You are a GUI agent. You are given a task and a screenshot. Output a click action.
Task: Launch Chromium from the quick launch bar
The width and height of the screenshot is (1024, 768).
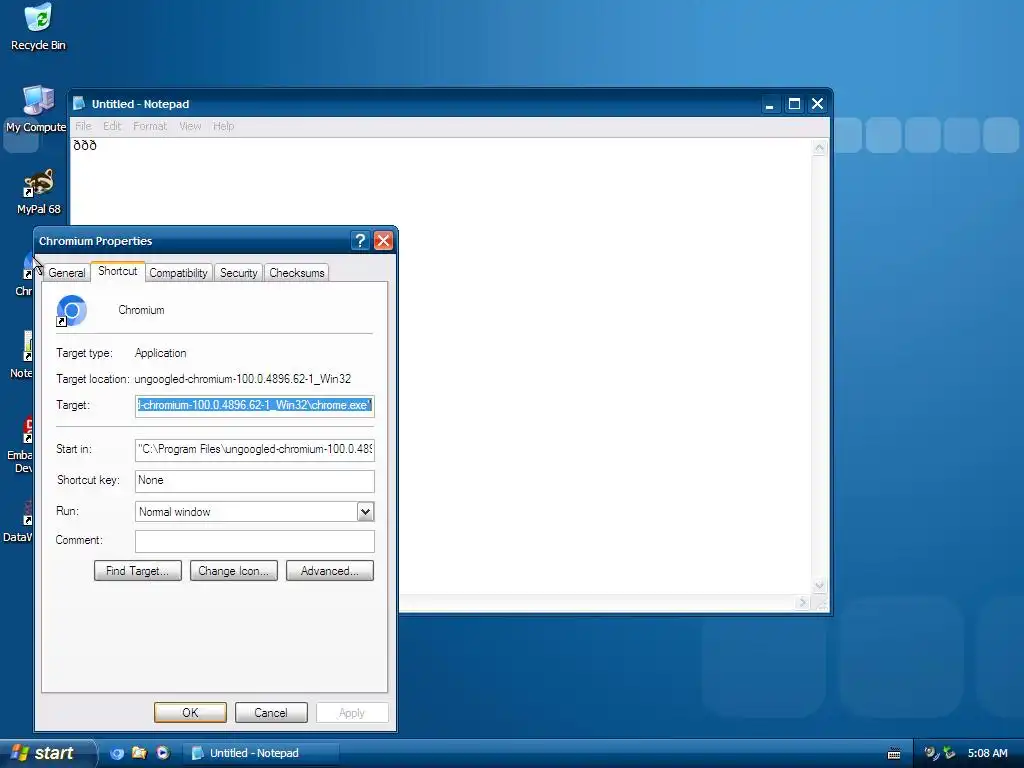click(x=117, y=753)
